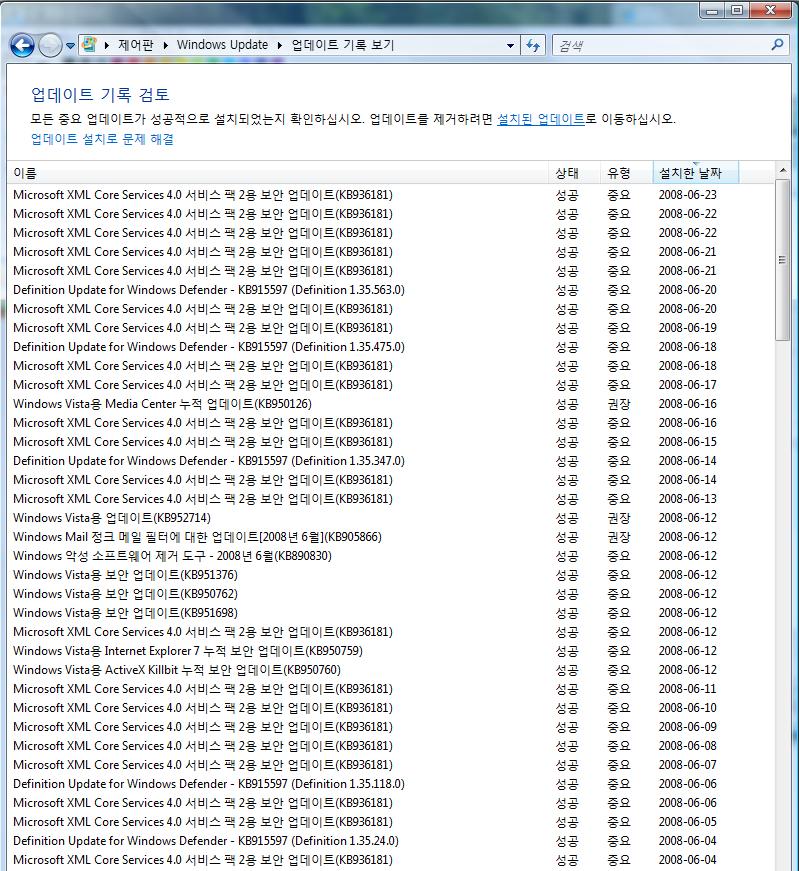Sort by the 상태 column header
799x871 pixels.
(575, 173)
